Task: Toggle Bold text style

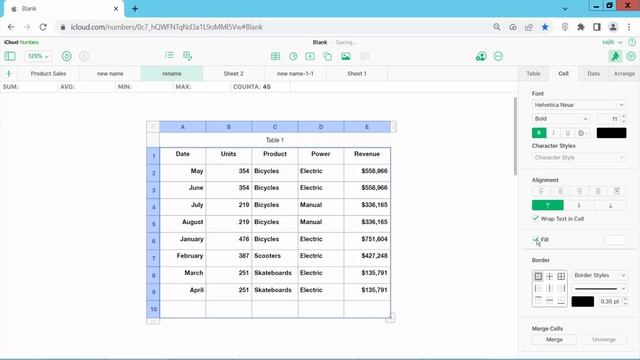Action: point(539,133)
